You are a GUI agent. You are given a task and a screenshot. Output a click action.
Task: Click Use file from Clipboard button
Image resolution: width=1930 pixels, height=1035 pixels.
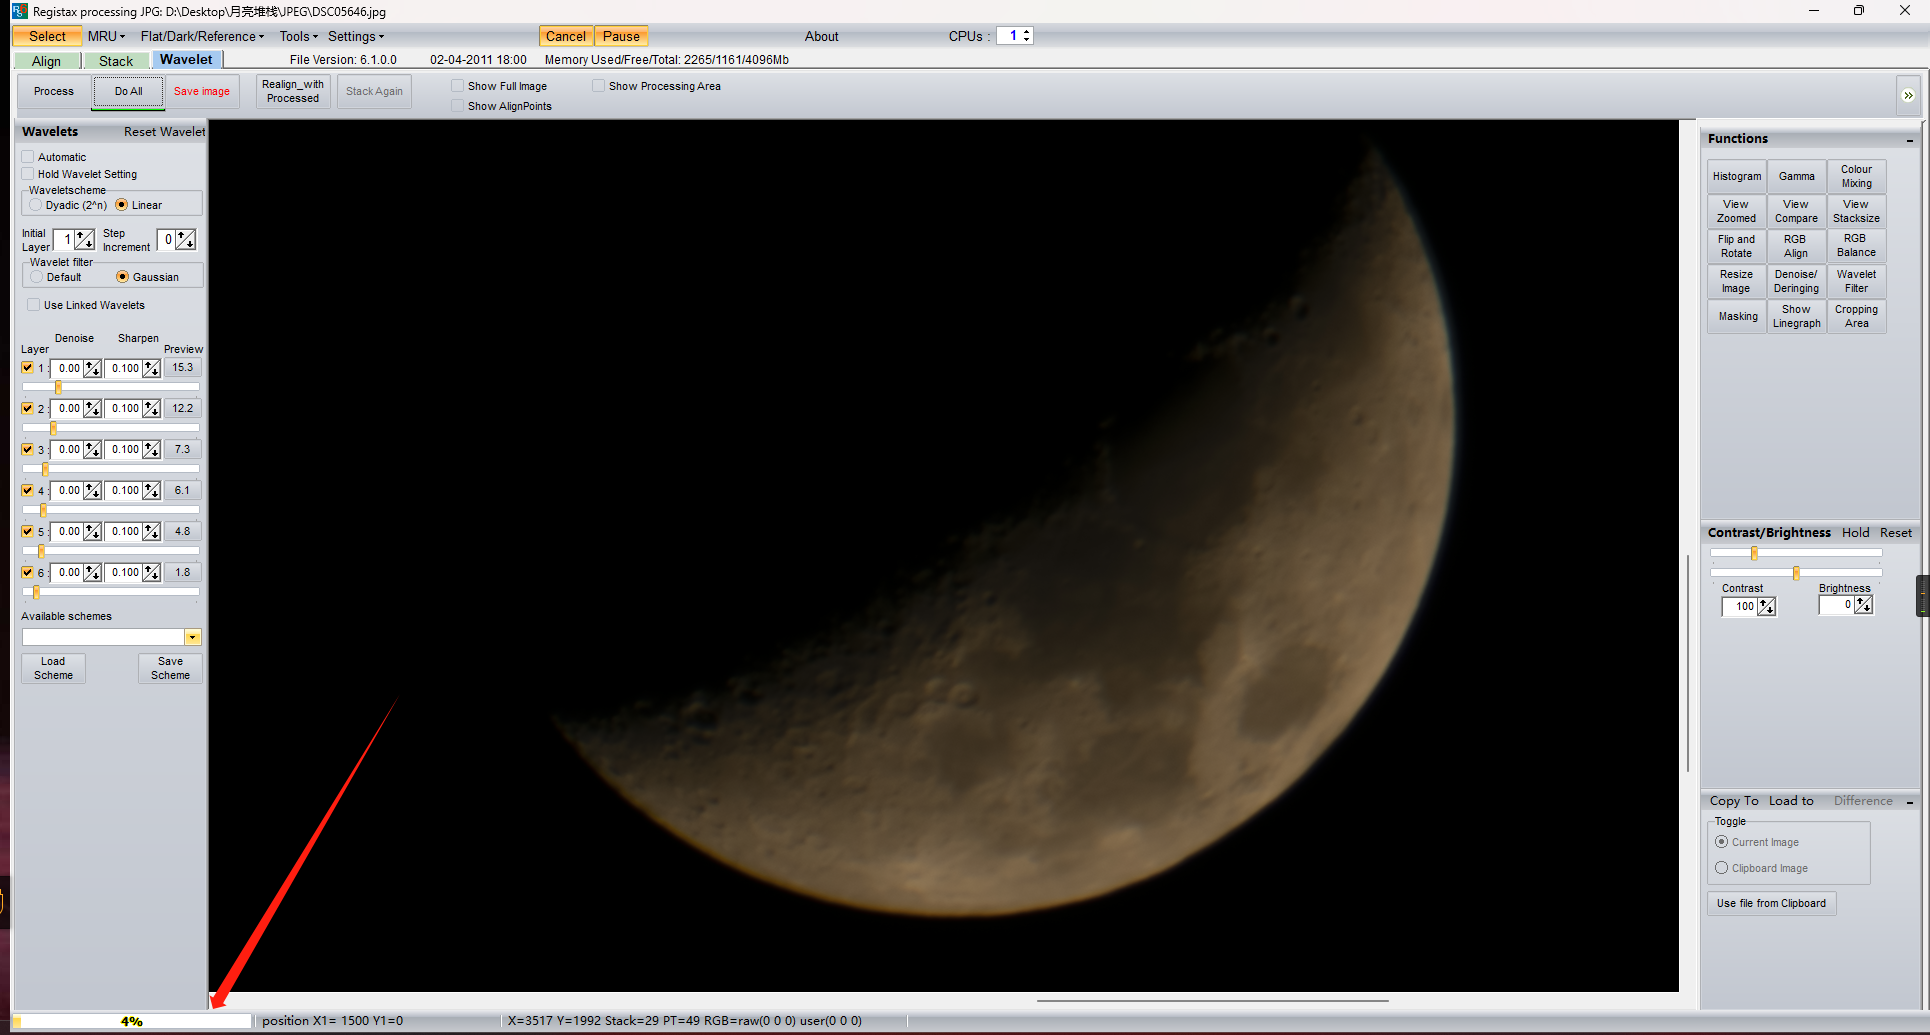point(1771,904)
